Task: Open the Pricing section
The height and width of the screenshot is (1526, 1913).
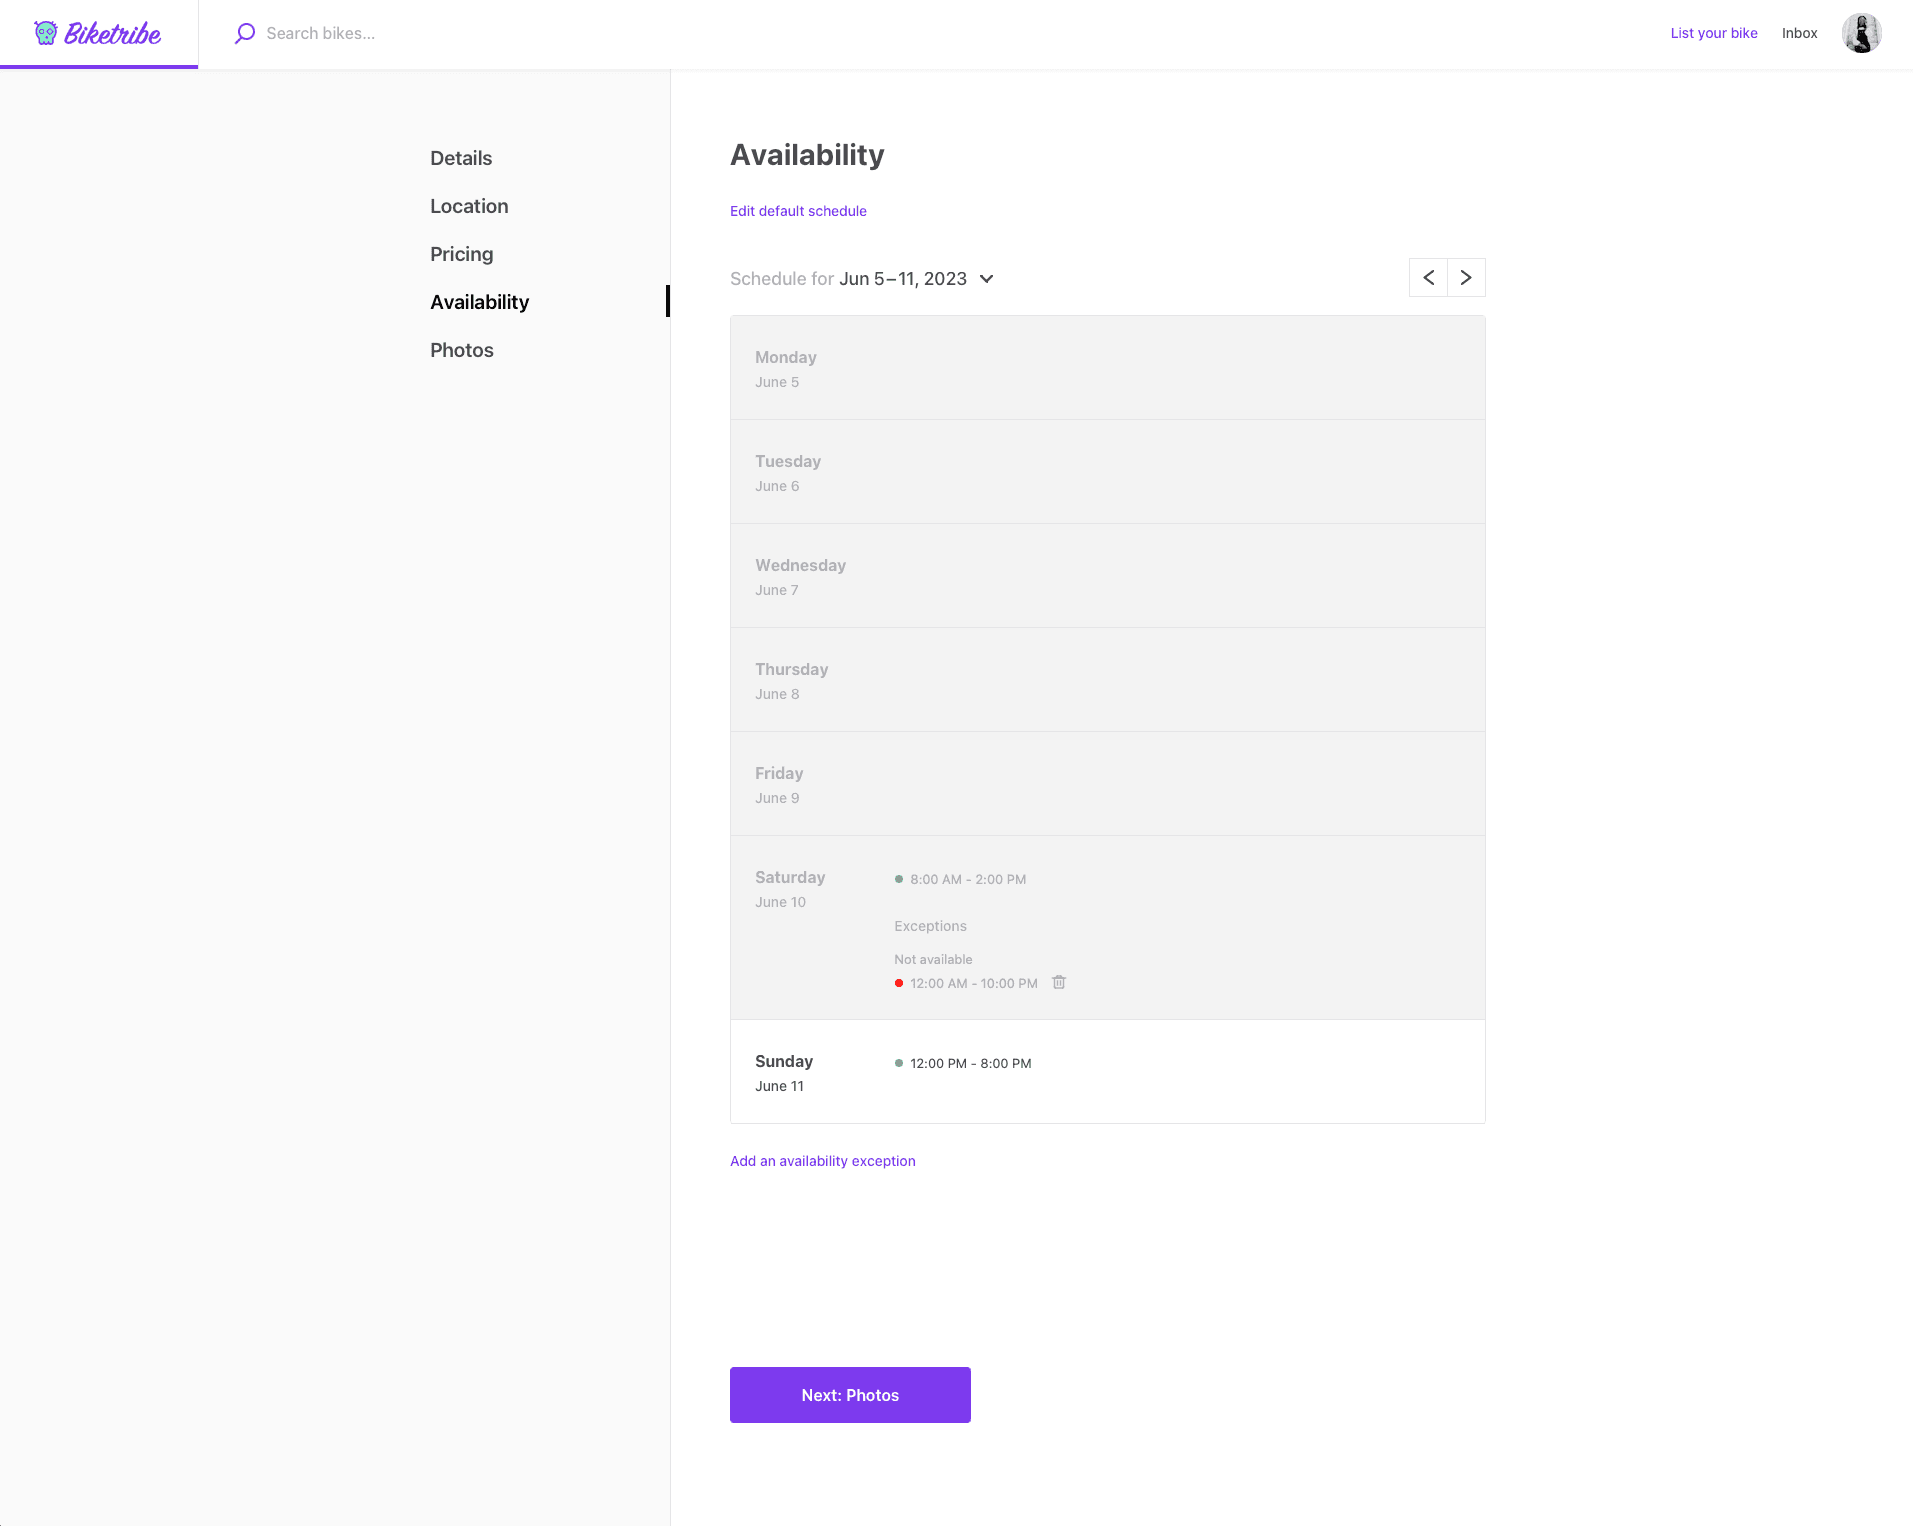Action: pyautogui.click(x=461, y=254)
